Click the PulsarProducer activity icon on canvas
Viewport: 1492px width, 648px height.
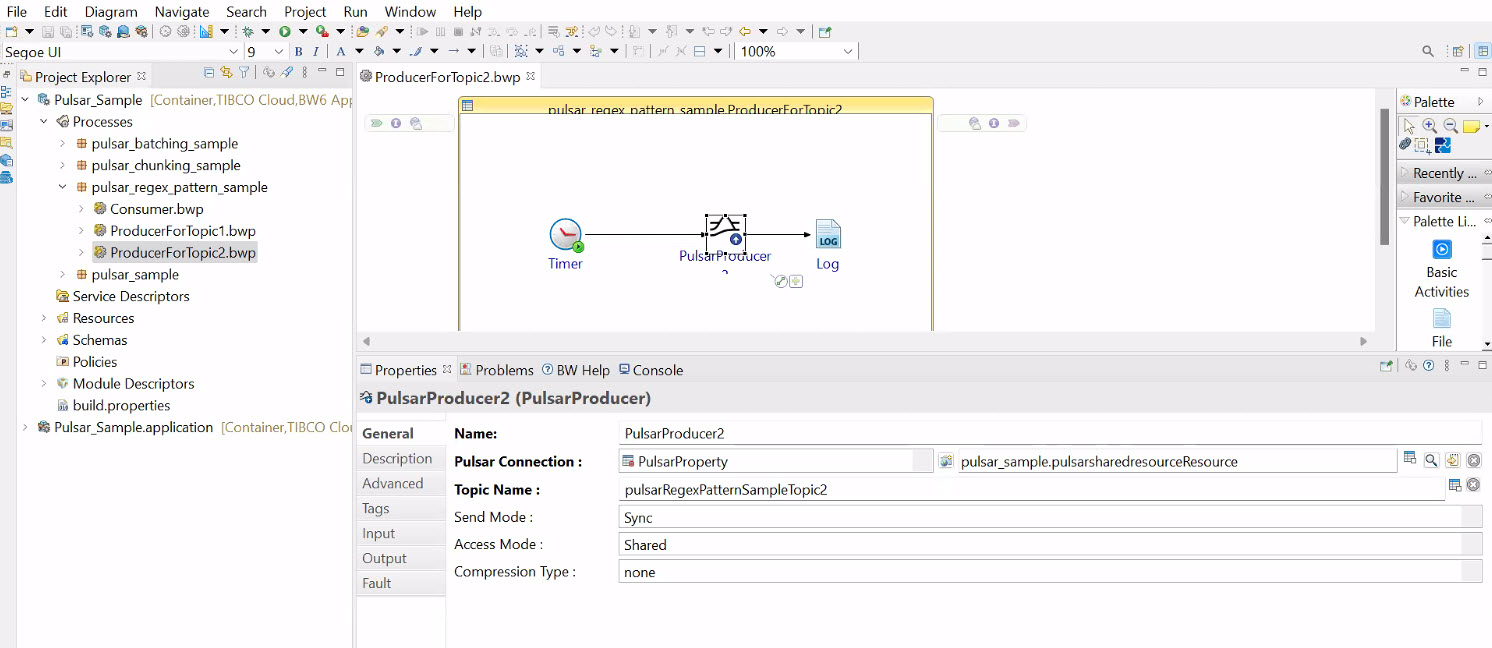725,234
